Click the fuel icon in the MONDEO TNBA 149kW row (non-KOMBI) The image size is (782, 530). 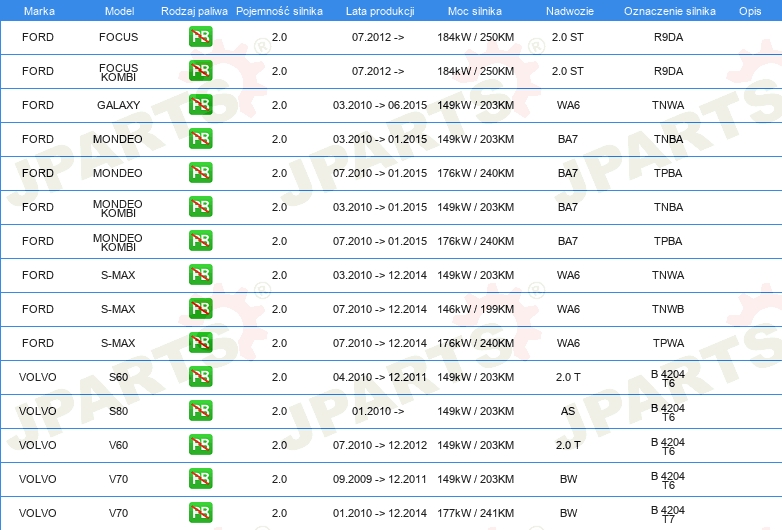pyautogui.click(x=200, y=139)
